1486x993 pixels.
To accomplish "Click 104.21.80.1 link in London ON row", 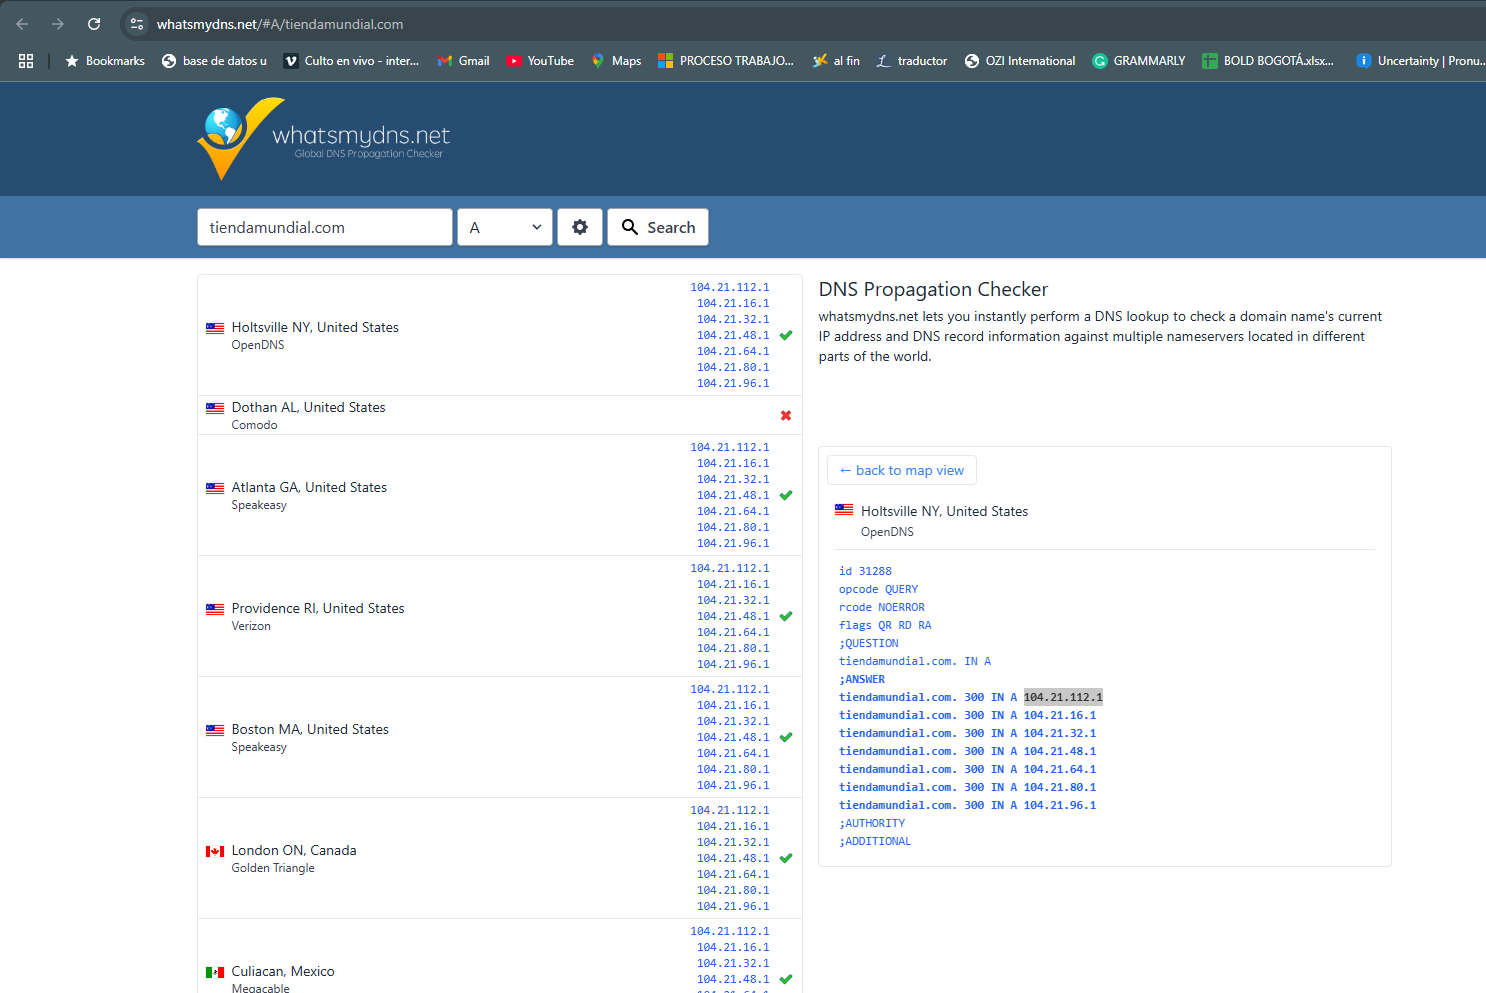I will point(733,890).
